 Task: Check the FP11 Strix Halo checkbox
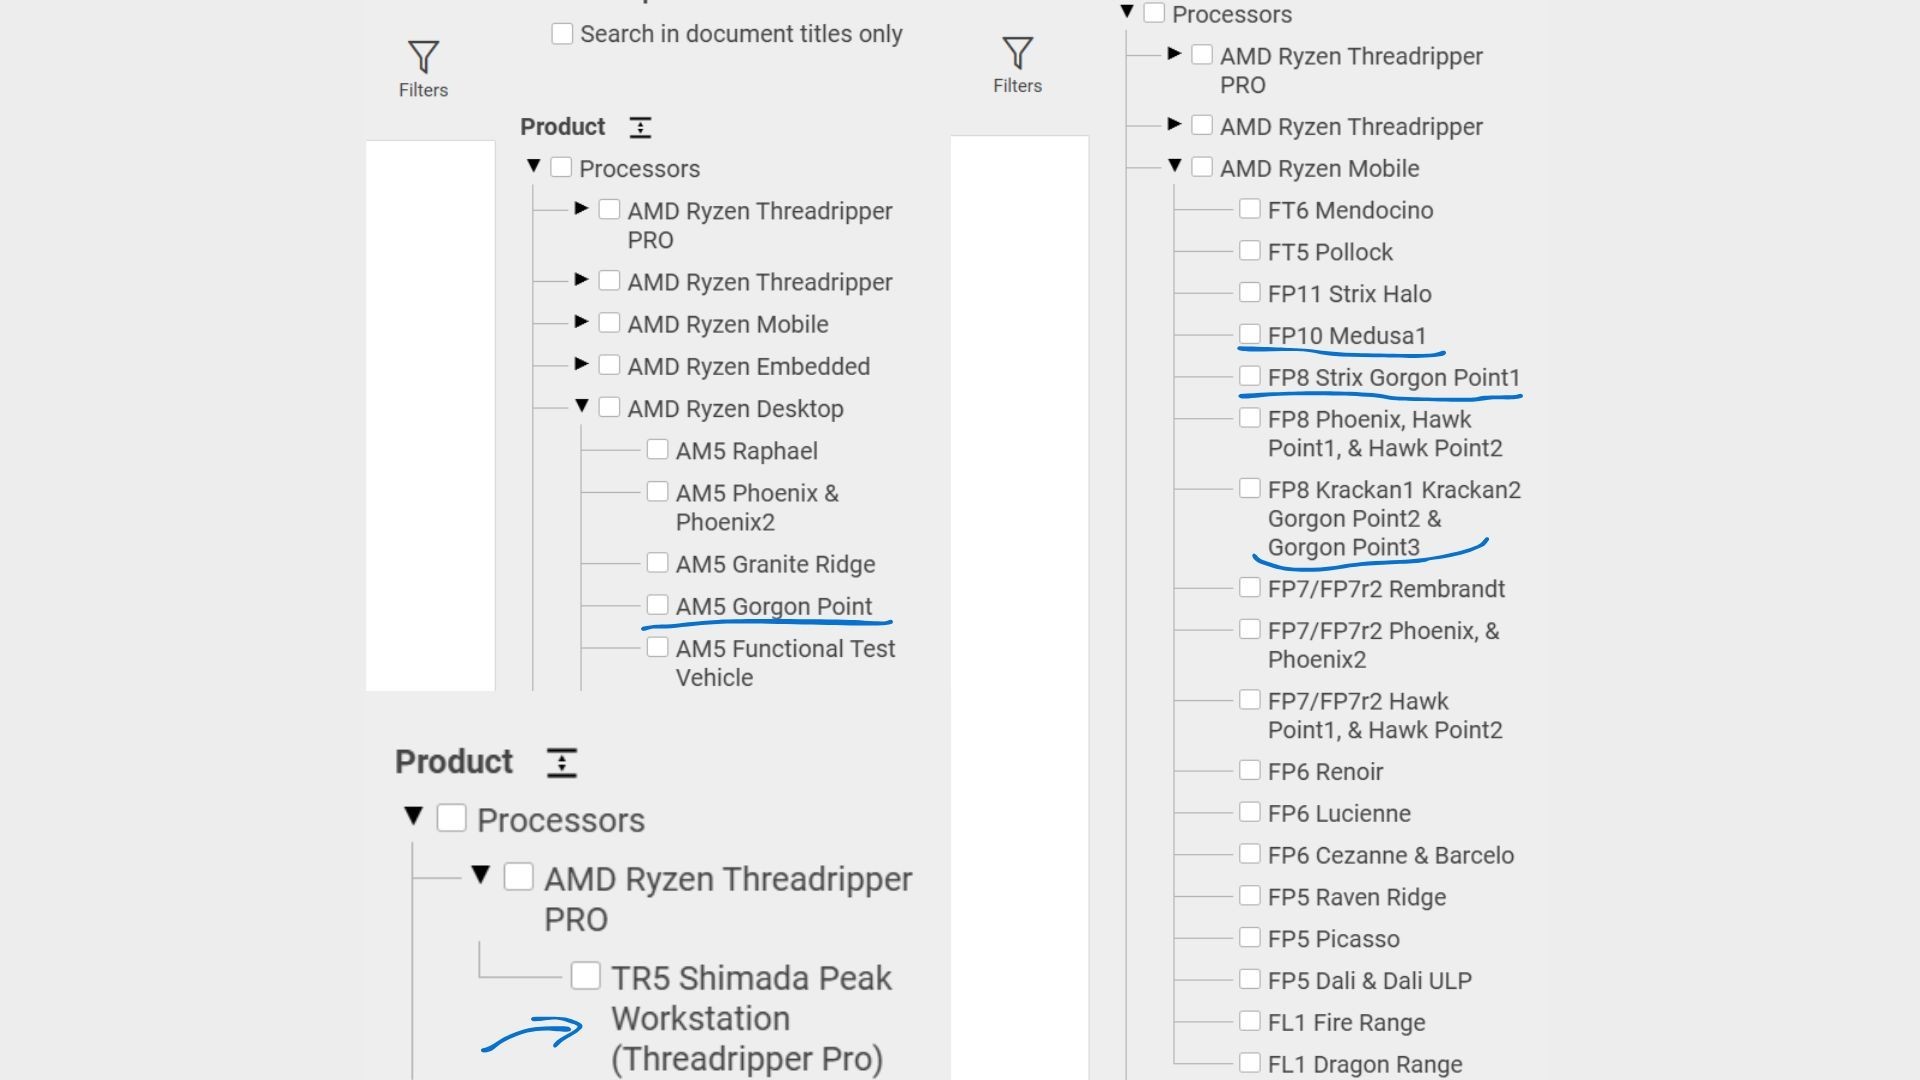[1249, 292]
